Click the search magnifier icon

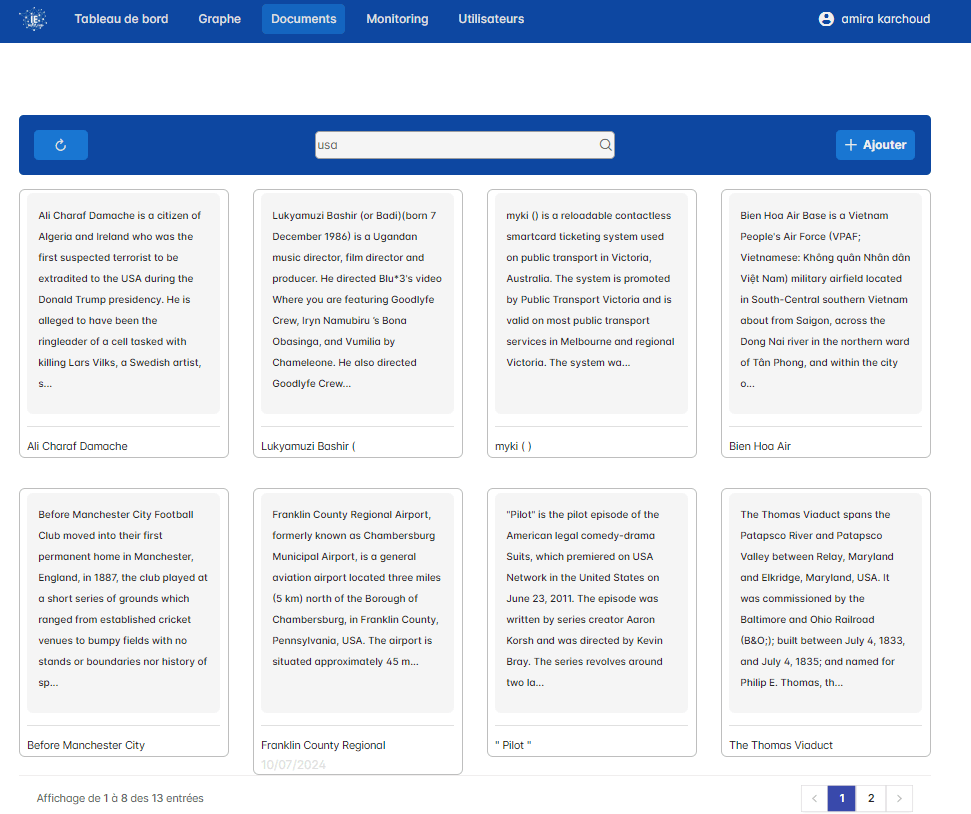[605, 145]
